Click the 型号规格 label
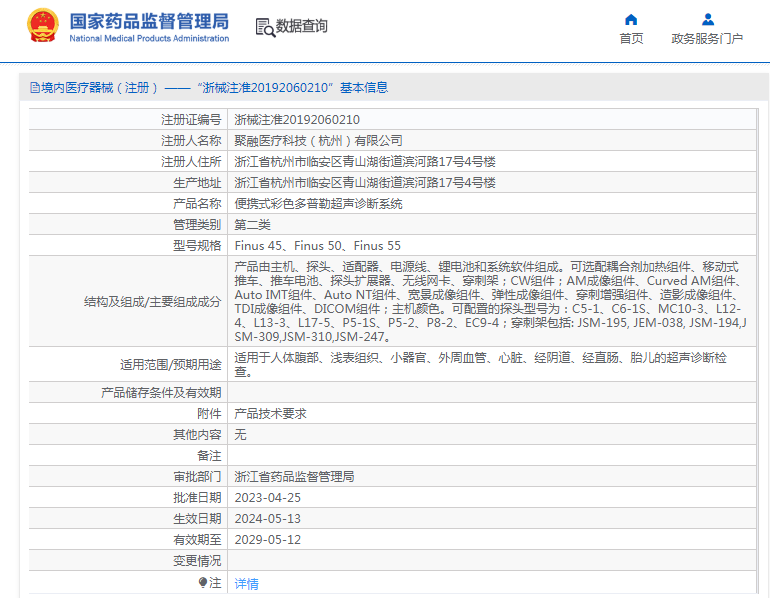Screen dimensions: 770x598 click(197, 245)
